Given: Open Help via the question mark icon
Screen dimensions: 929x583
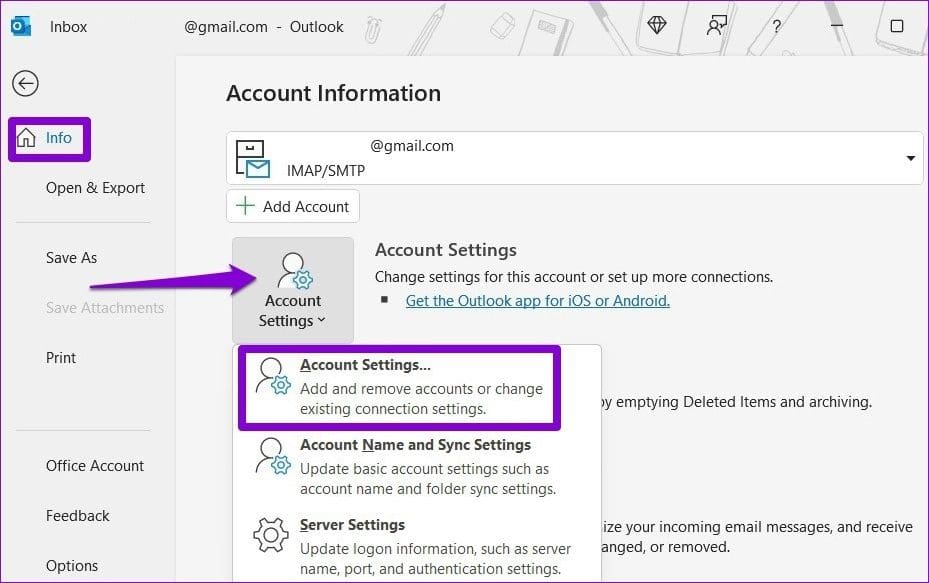Looking at the screenshot, I should coord(776,27).
